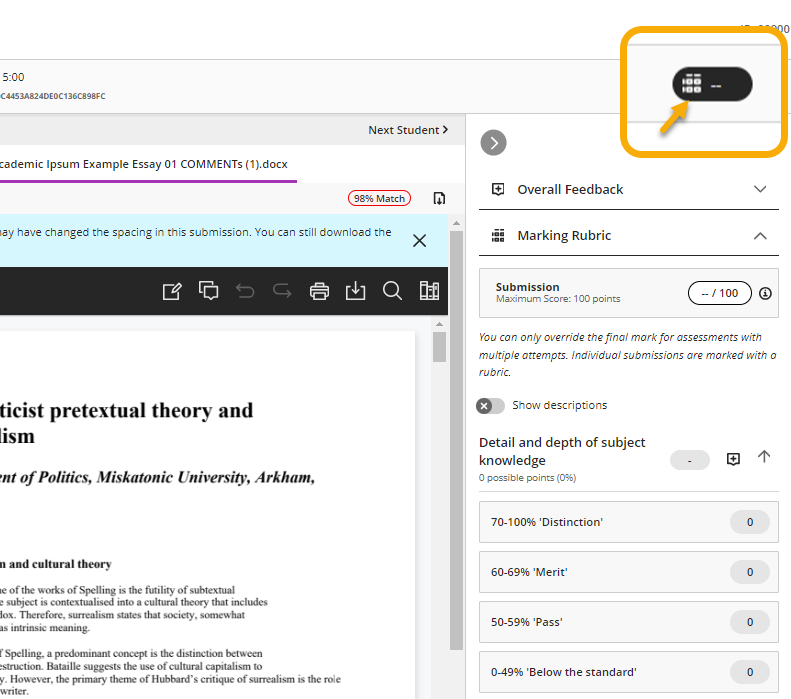Collapse the subject knowledge criterion with arrow
Image resolution: width=791 pixels, height=699 pixels.
764,457
